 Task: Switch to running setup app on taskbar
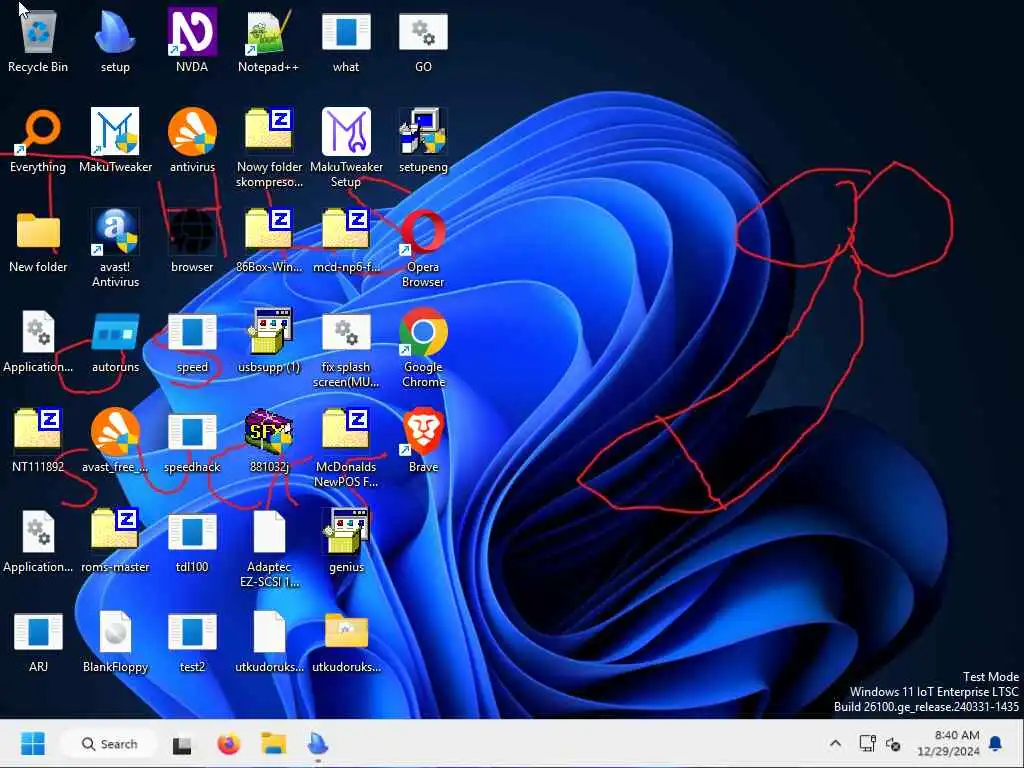coord(318,744)
